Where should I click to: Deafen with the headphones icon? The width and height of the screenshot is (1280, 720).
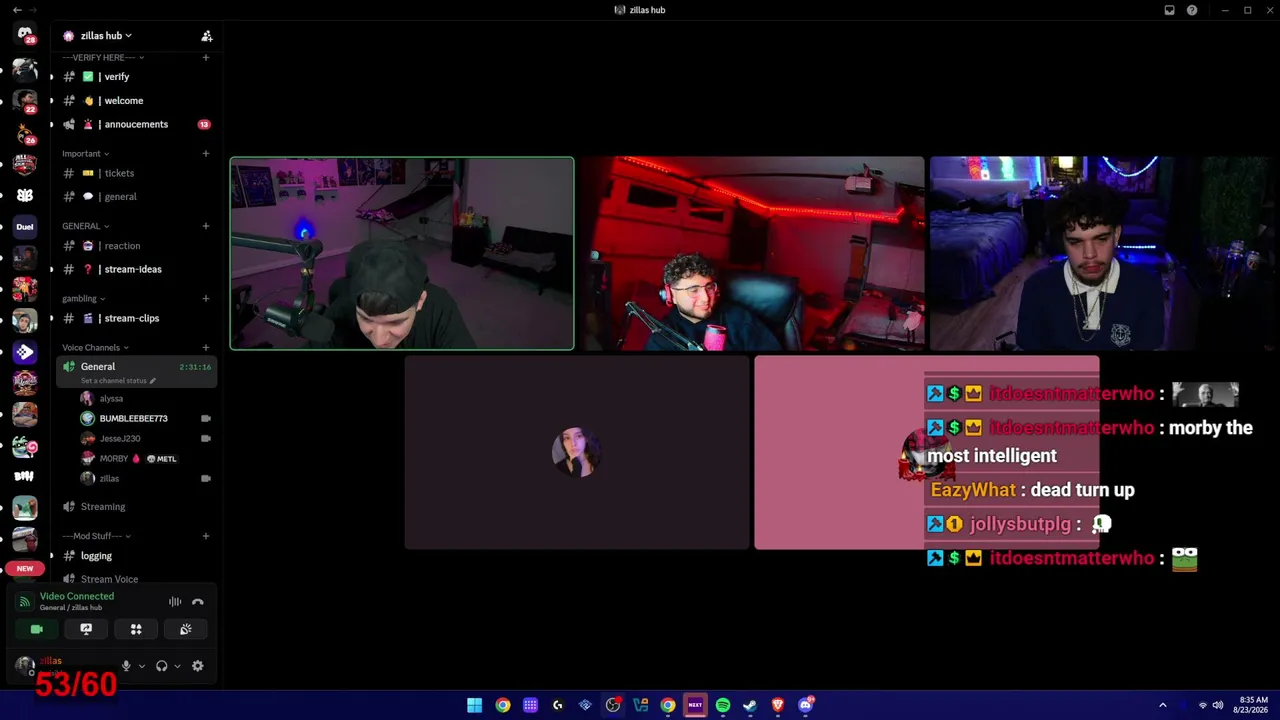click(x=162, y=666)
